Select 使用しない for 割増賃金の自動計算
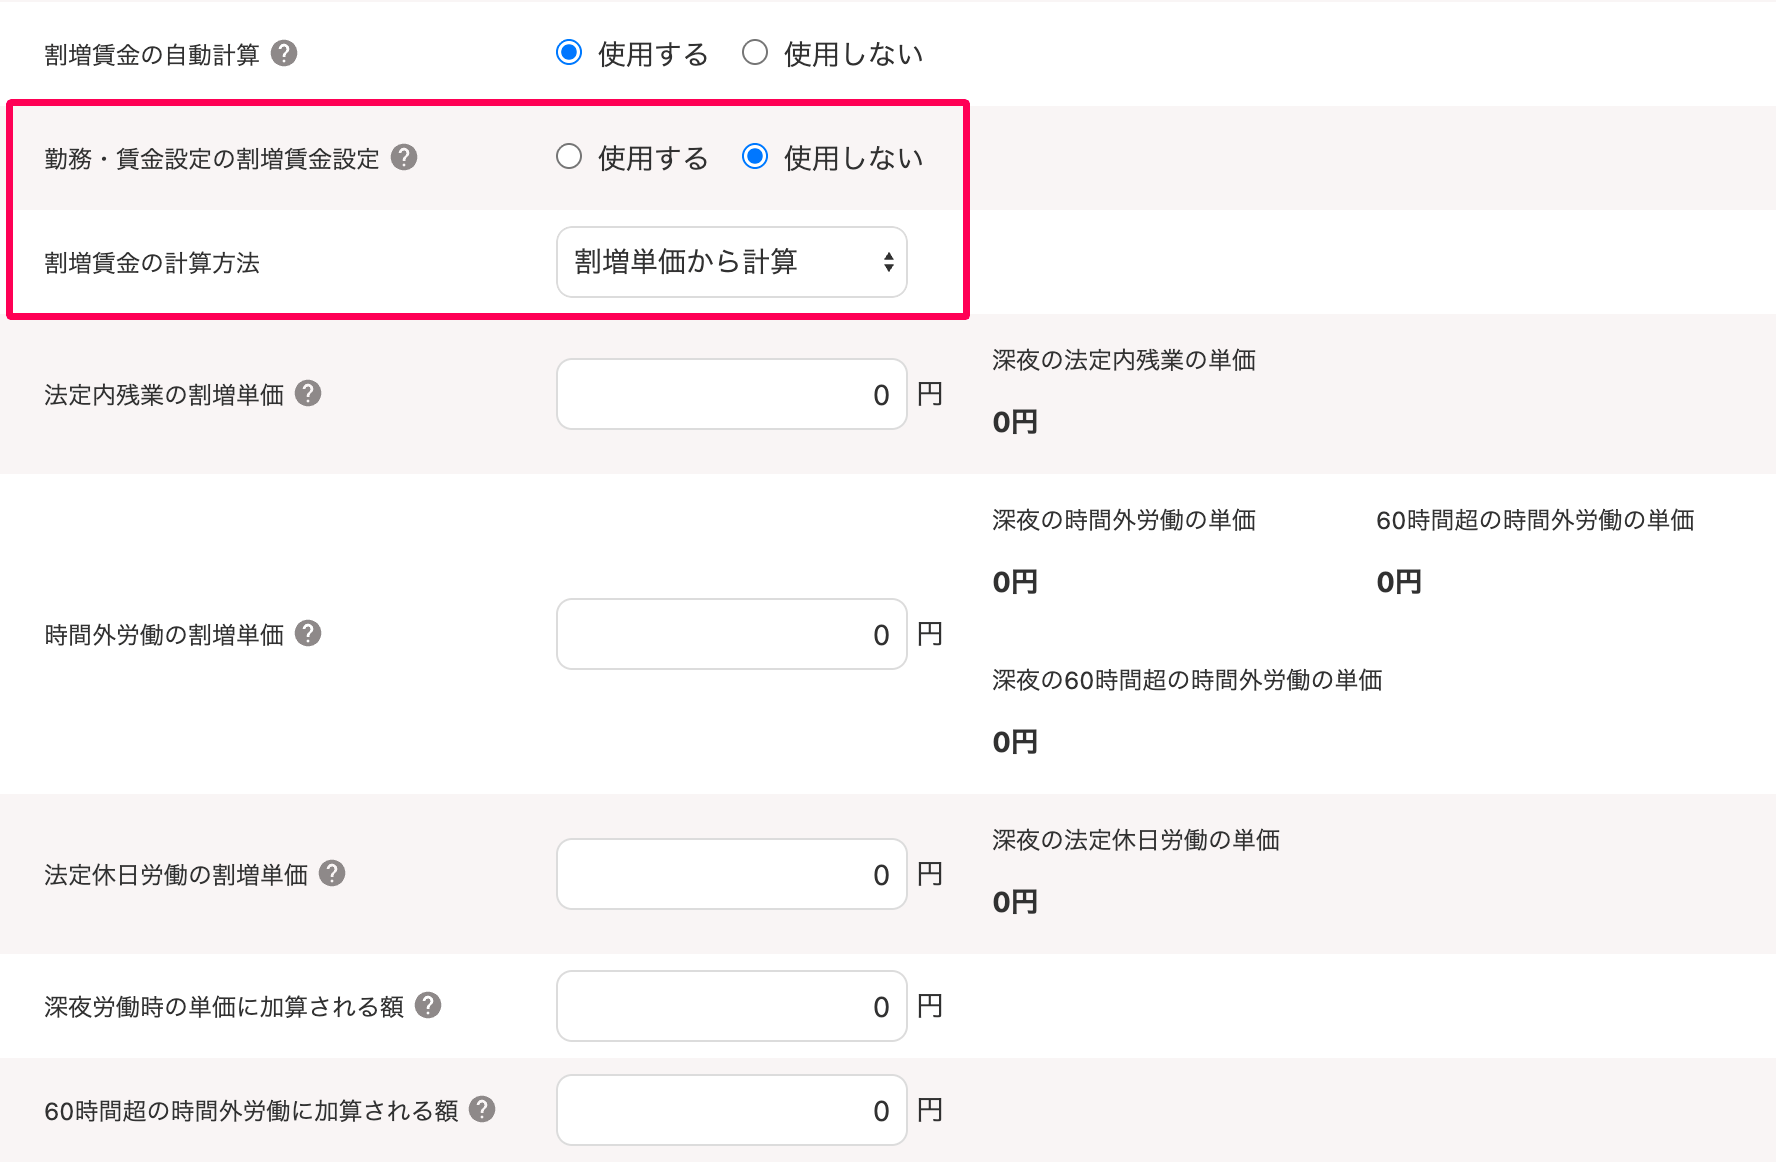 tap(755, 53)
